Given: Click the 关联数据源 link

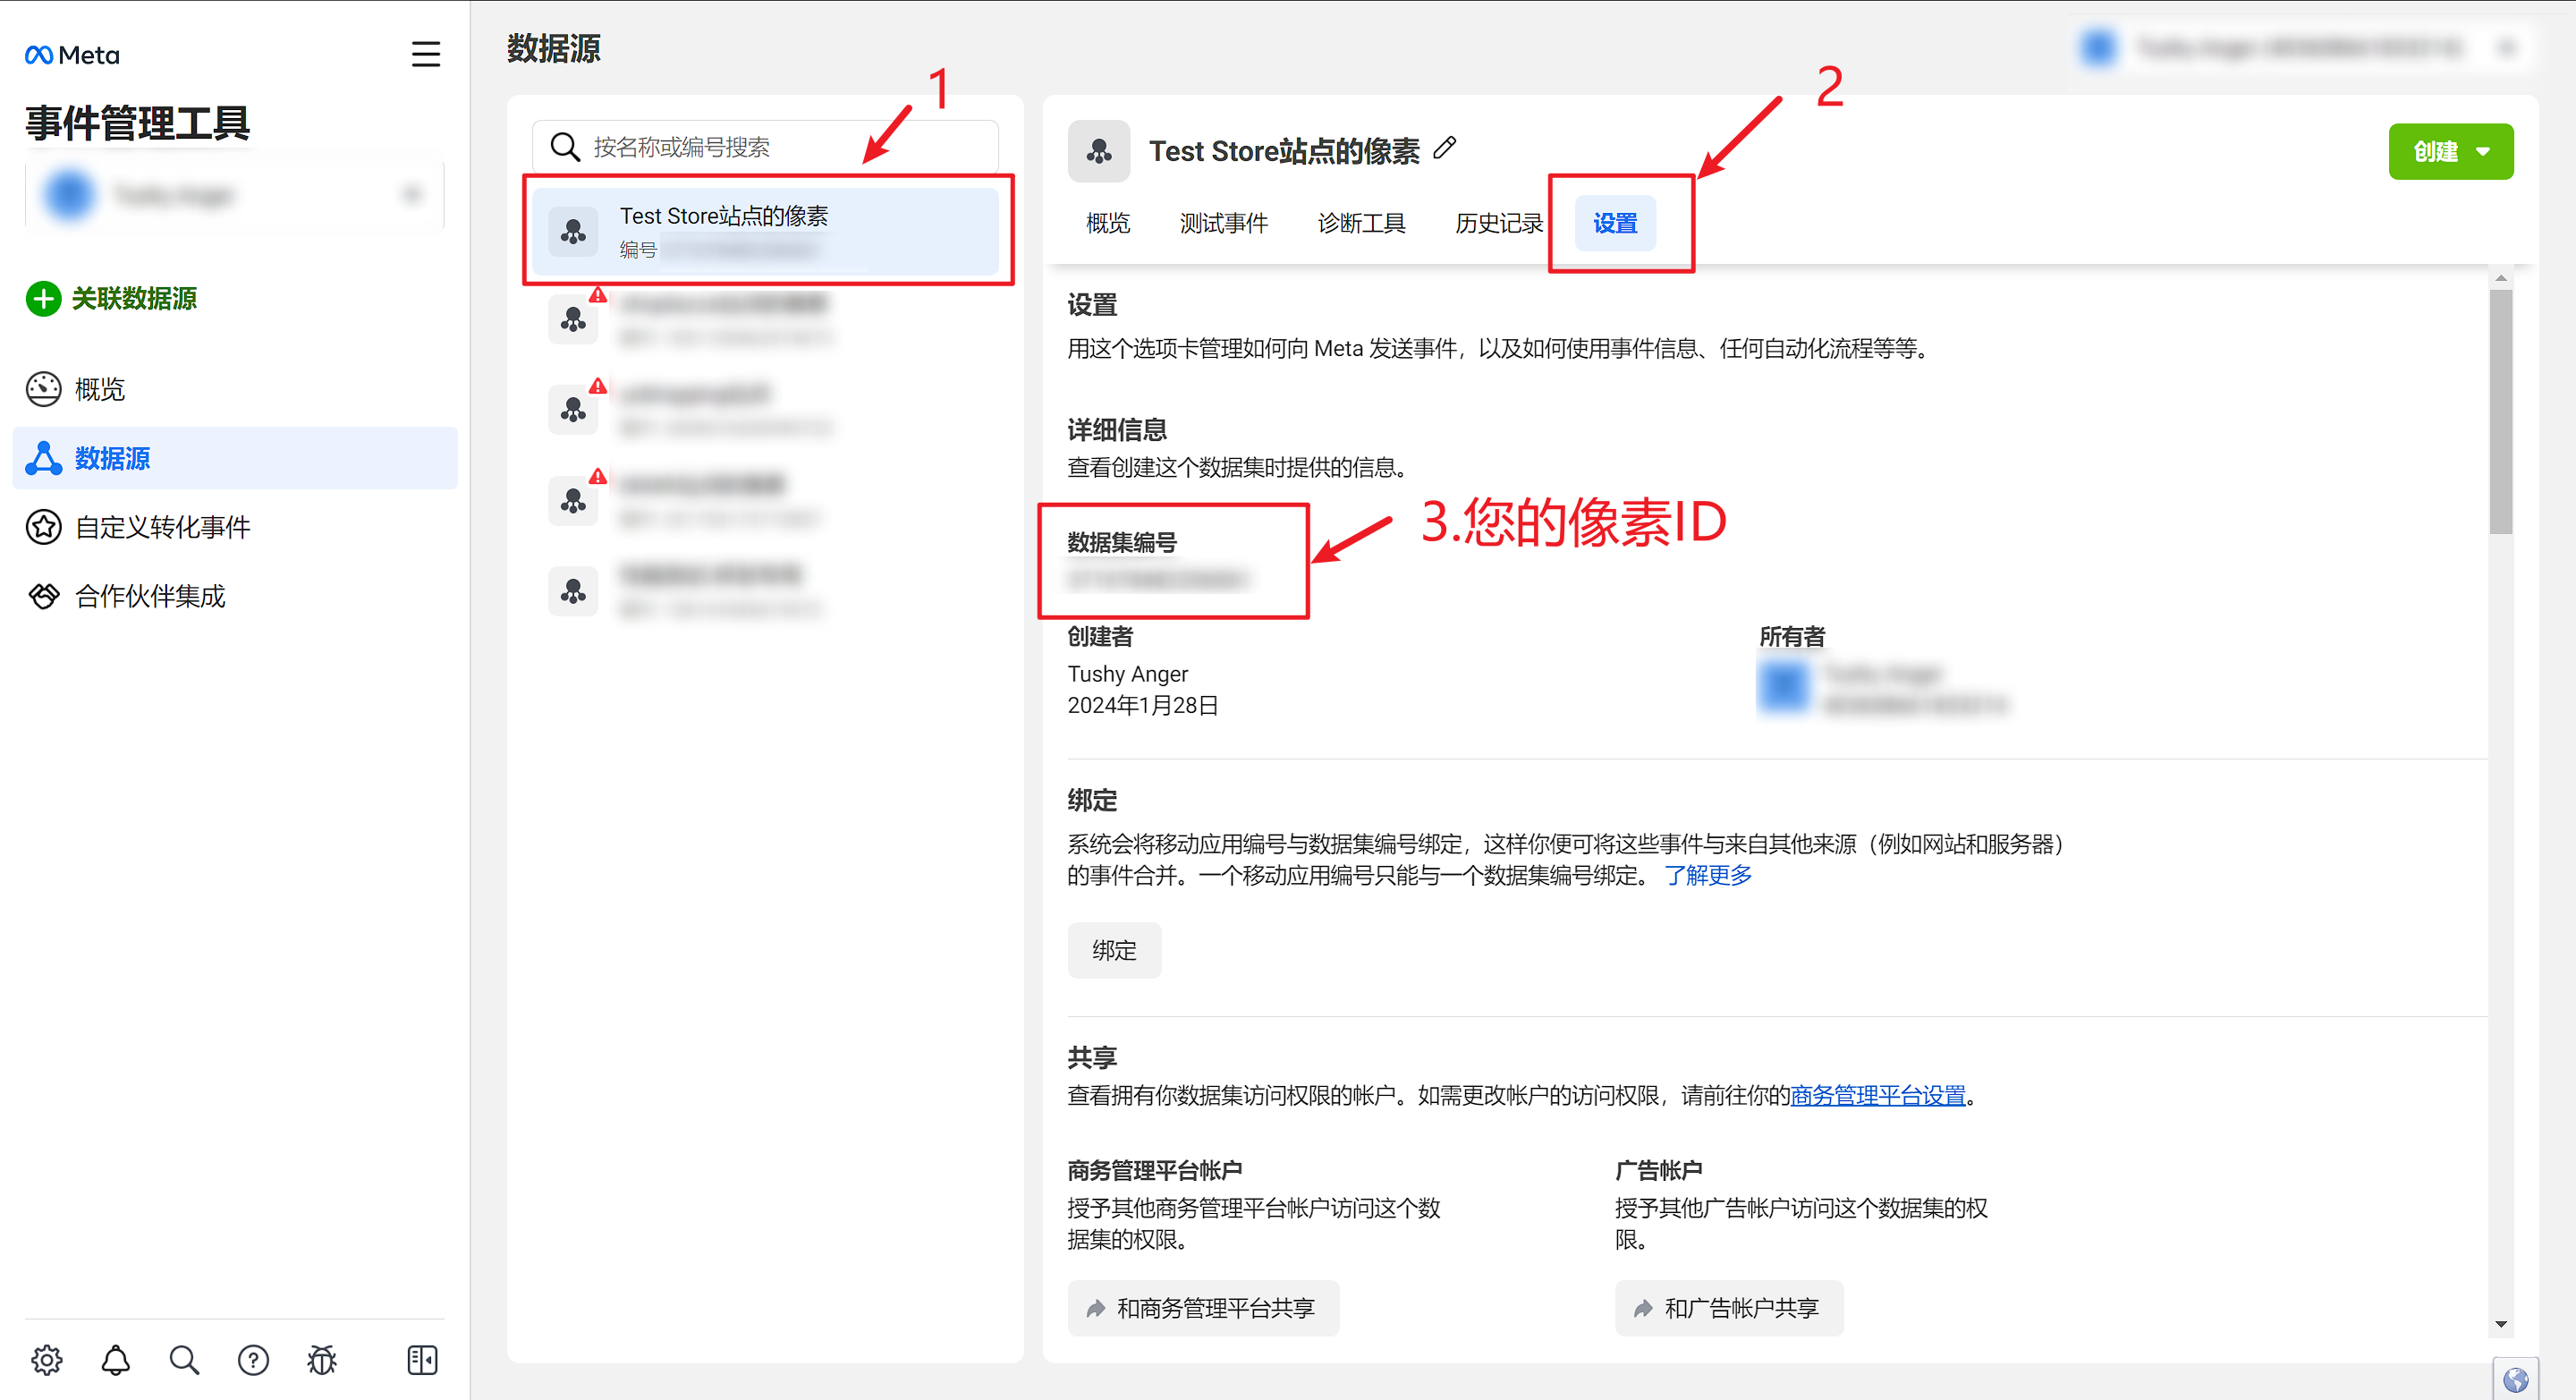Looking at the screenshot, I should tap(134, 298).
